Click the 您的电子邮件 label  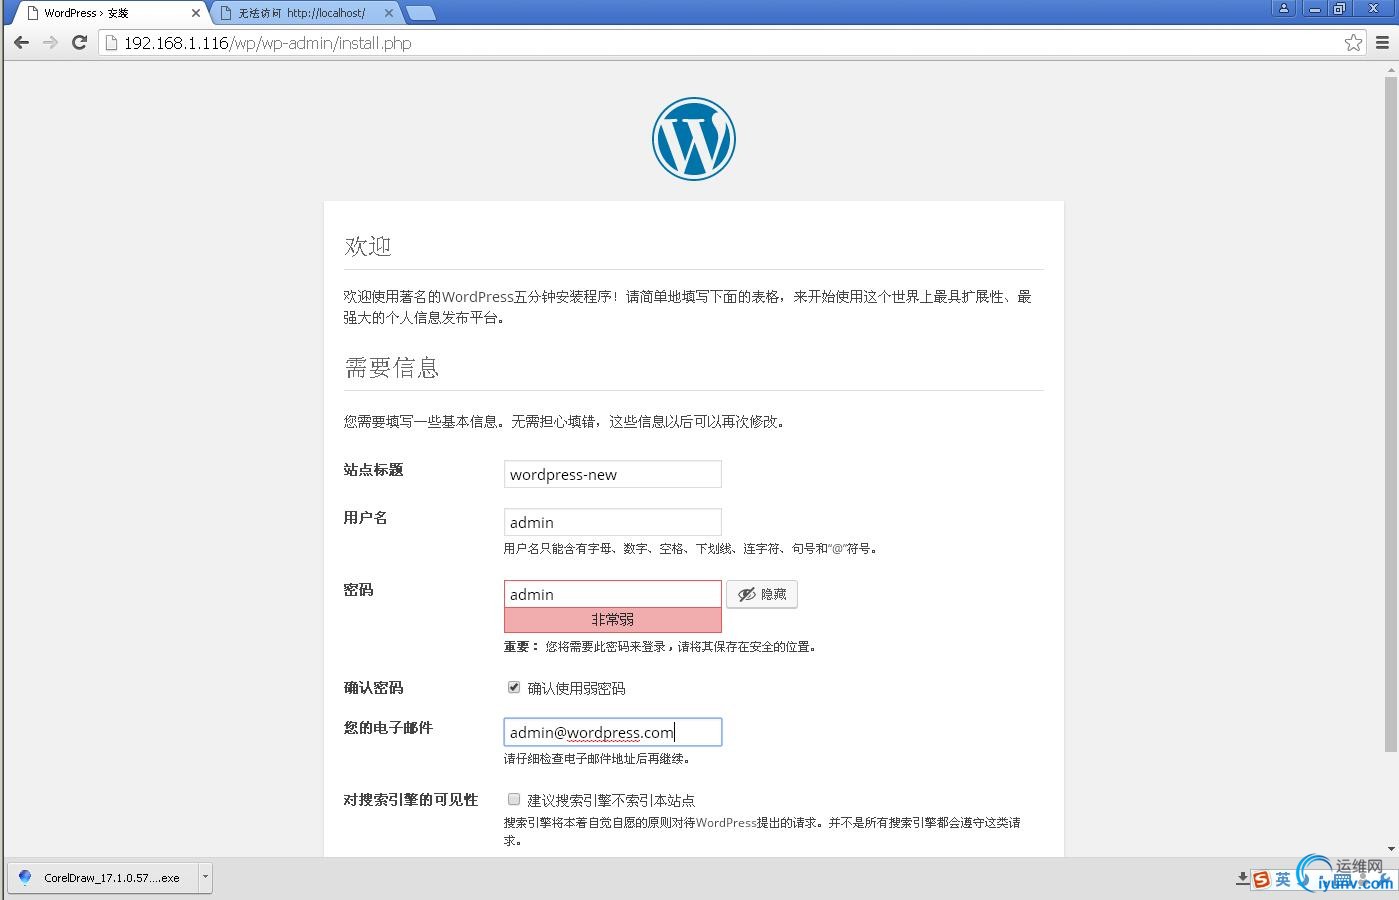pyautogui.click(x=388, y=728)
